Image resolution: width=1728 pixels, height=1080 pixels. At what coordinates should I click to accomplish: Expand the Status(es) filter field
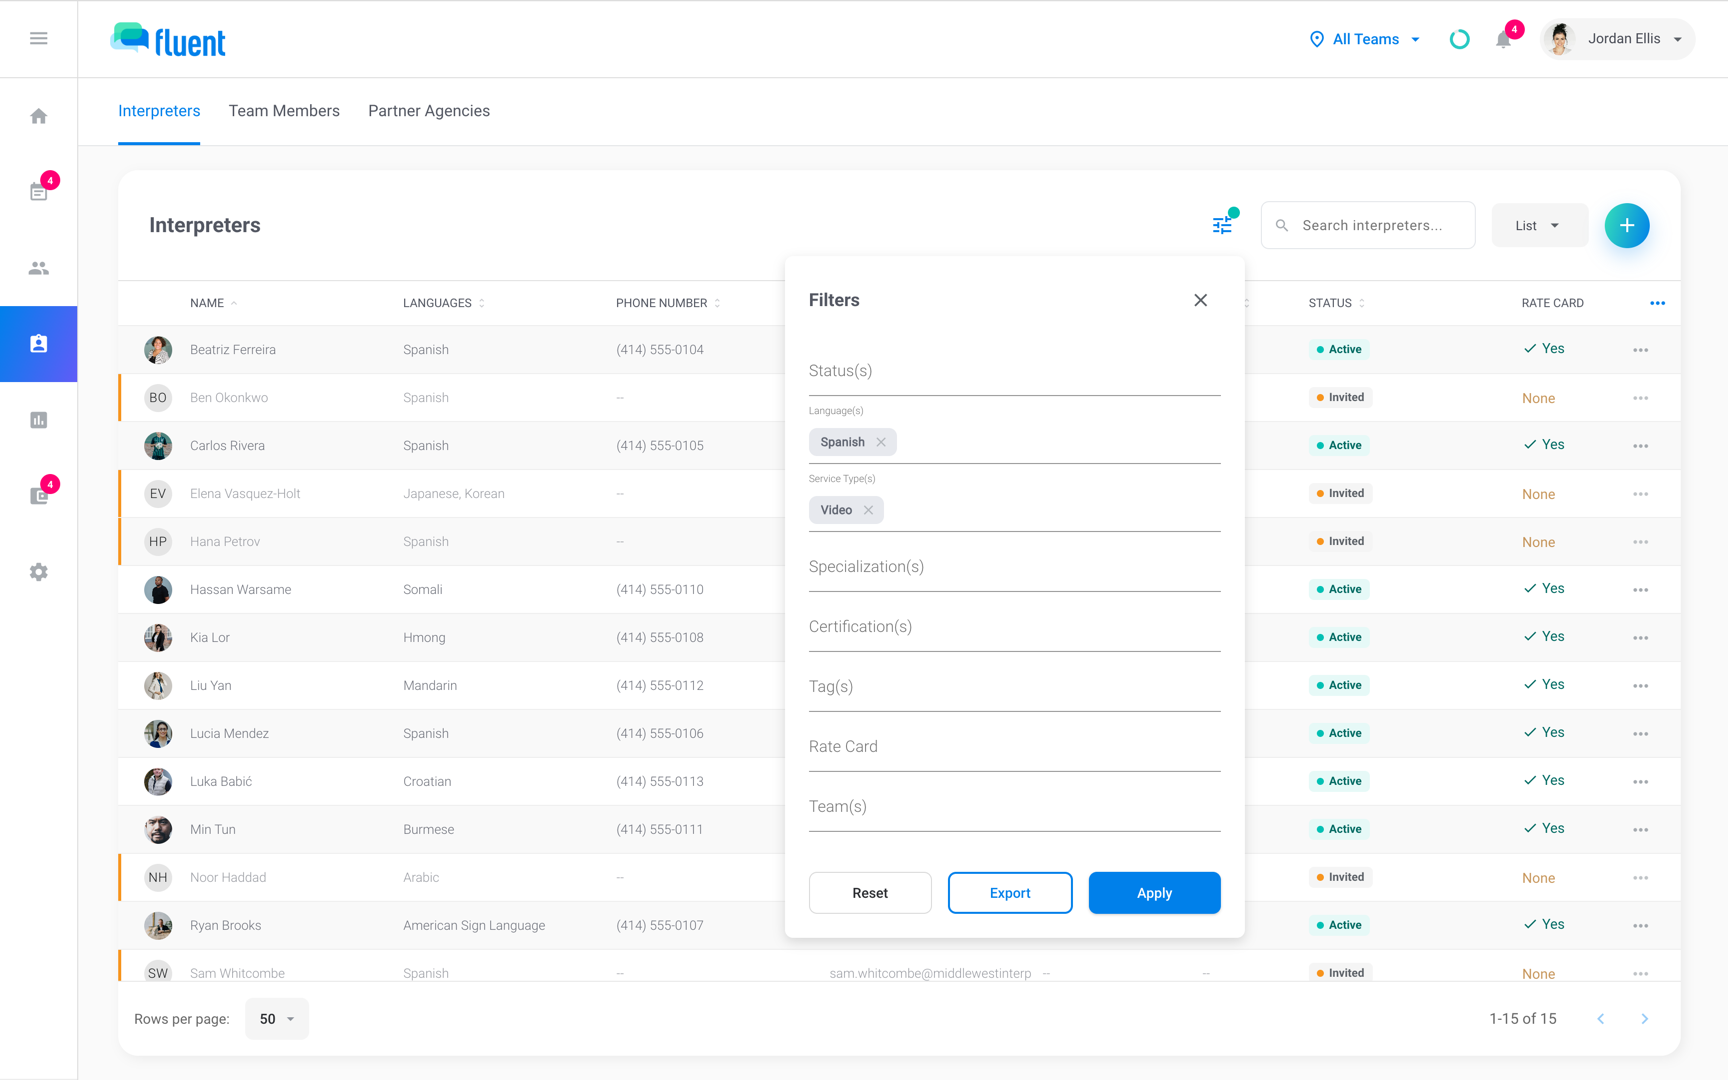(x=1014, y=371)
